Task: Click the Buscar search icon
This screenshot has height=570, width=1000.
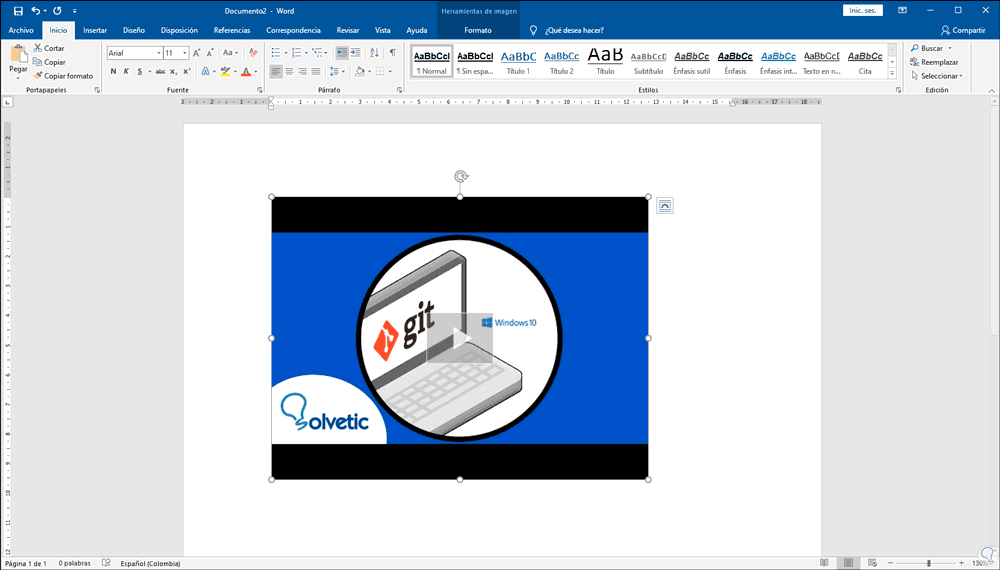Action: tap(915, 48)
